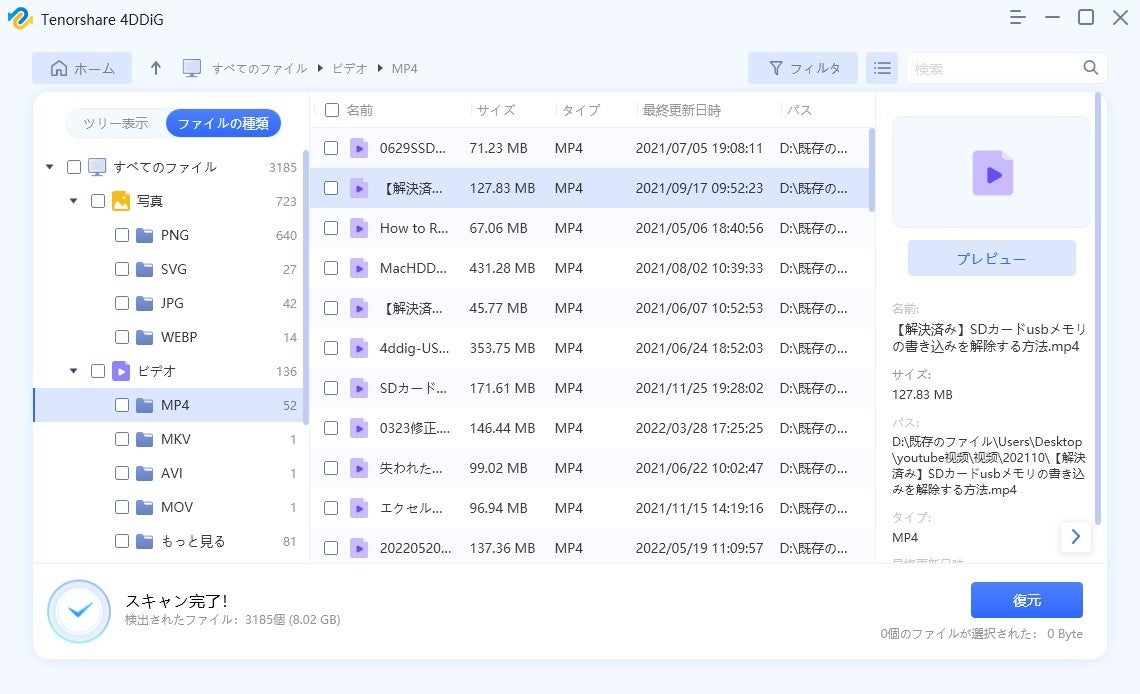This screenshot has width=1140, height=694.
Task: Click the プレビュー button
Action: [x=991, y=258]
